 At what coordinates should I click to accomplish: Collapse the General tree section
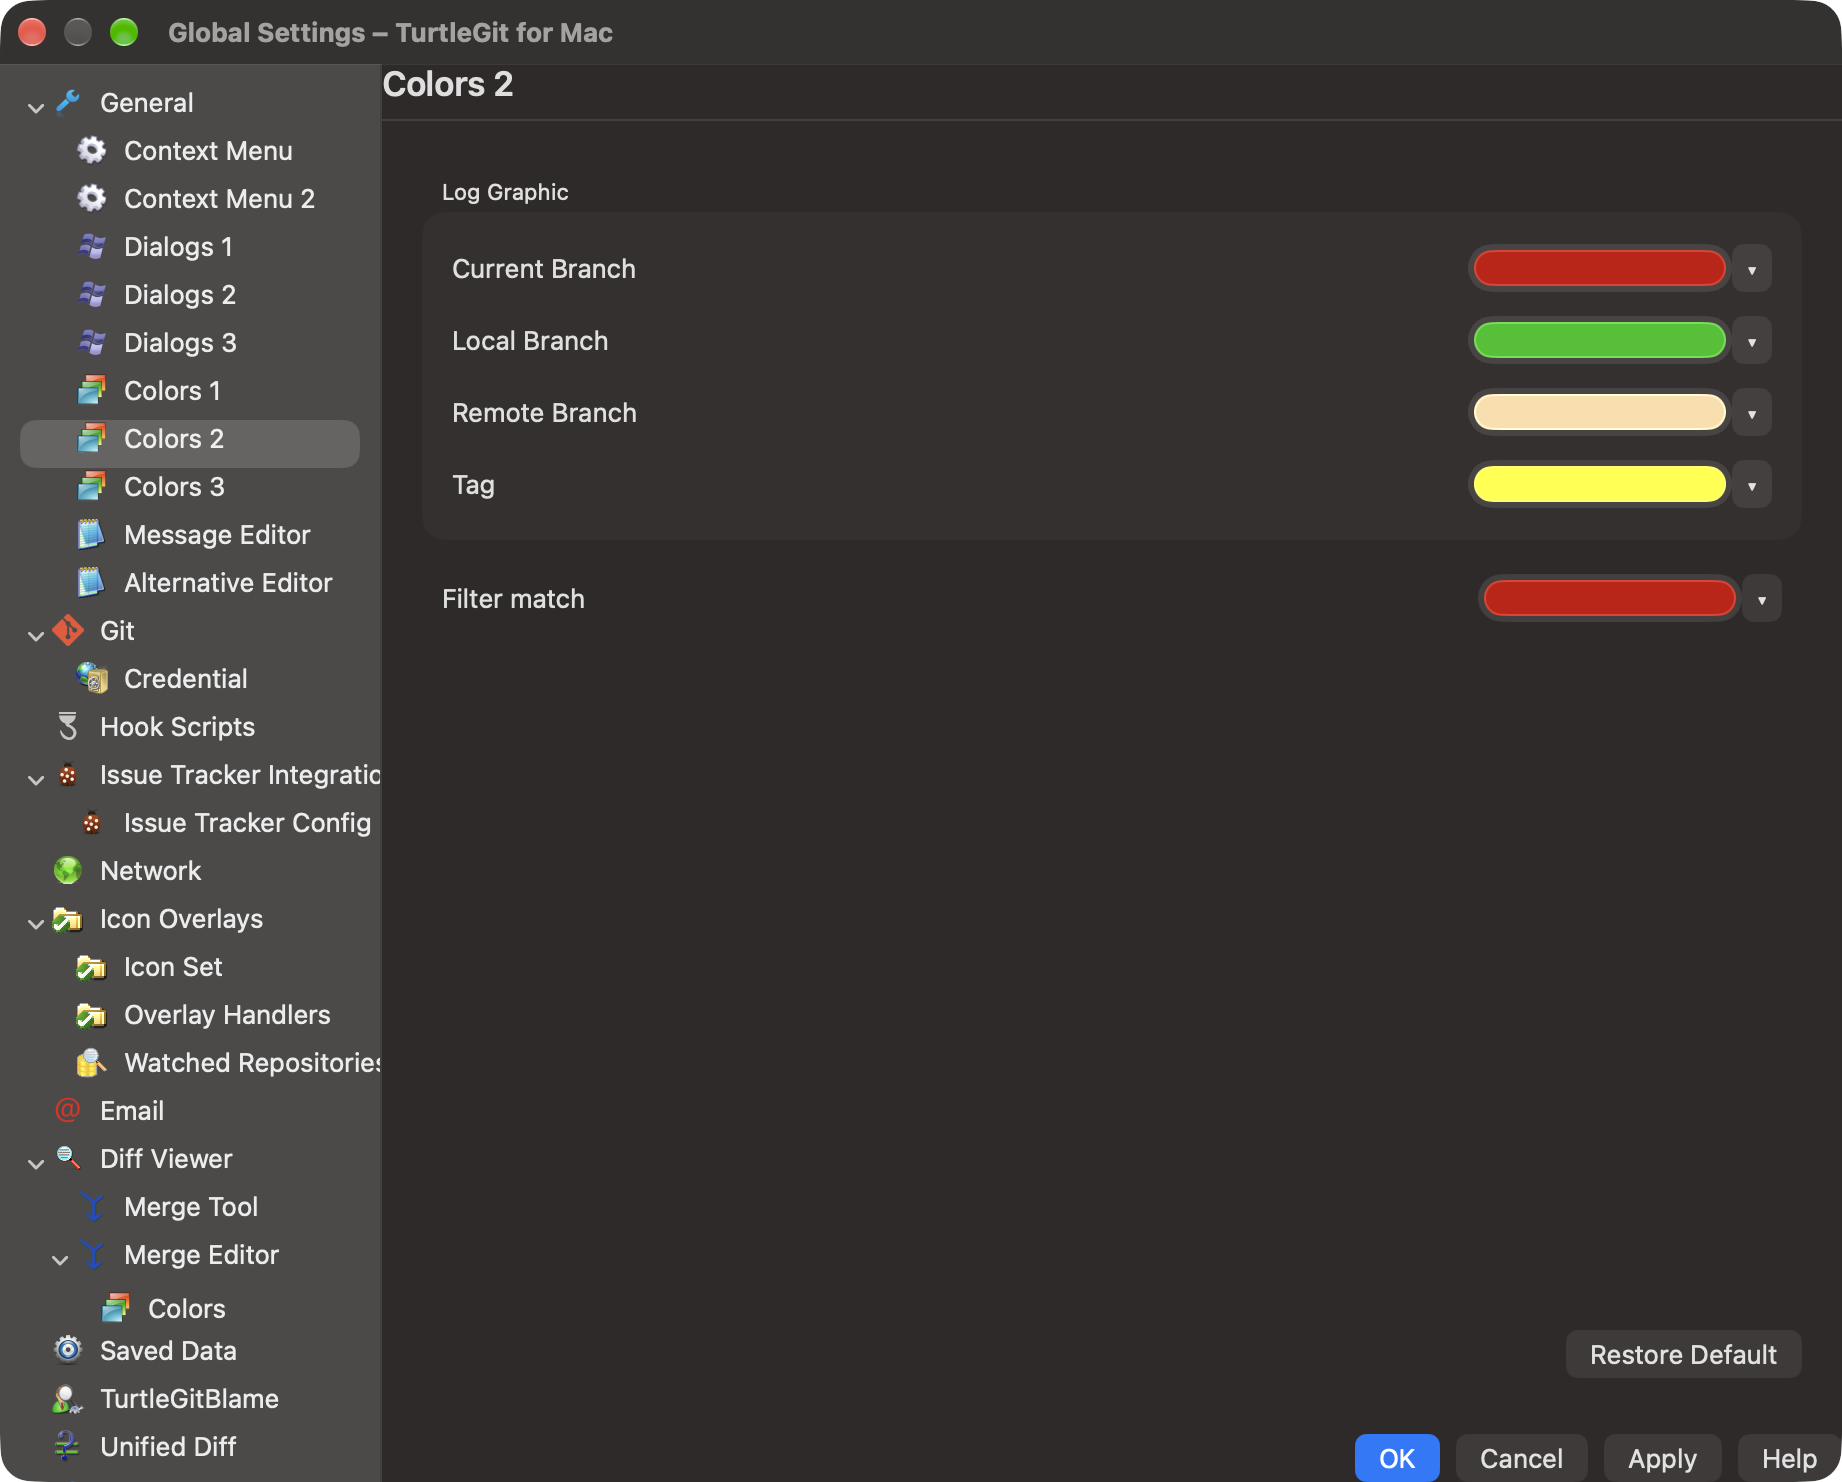(x=36, y=106)
